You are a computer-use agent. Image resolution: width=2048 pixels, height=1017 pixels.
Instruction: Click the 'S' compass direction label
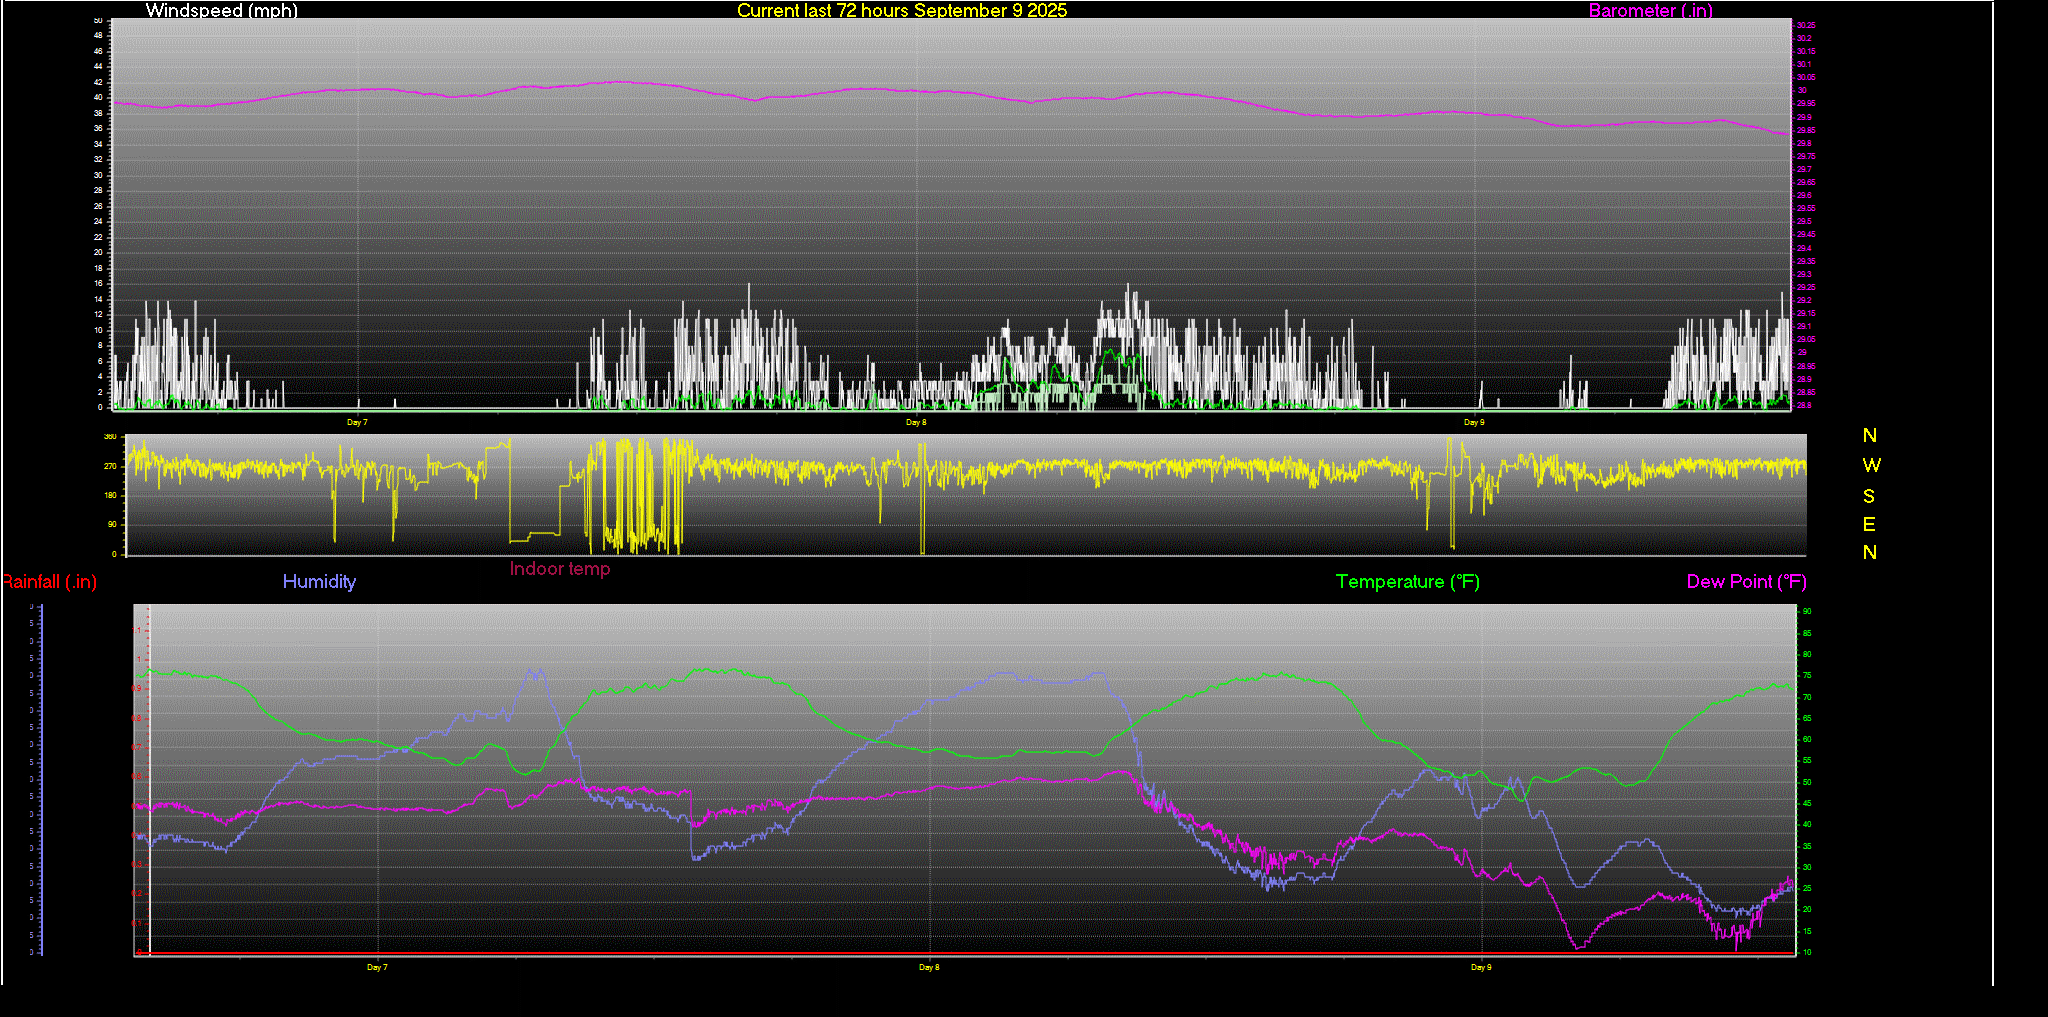[x=1869, y=496]
